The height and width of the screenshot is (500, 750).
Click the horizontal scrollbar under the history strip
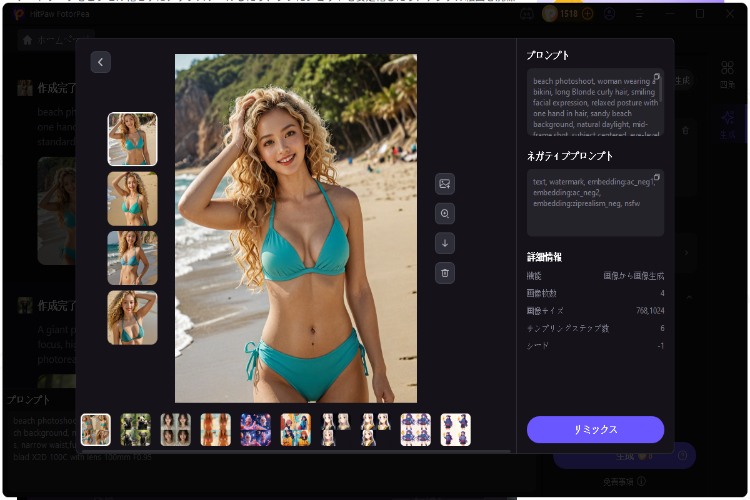[x=296, y=451]
